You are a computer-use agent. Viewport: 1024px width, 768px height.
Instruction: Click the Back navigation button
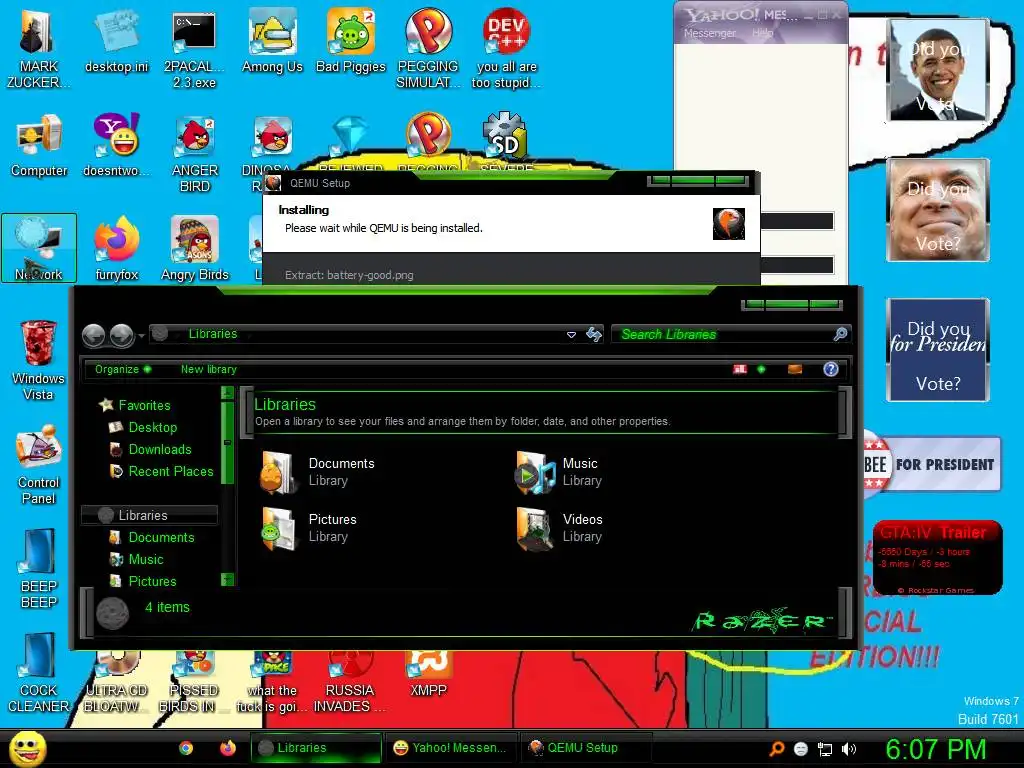(94, 335)
